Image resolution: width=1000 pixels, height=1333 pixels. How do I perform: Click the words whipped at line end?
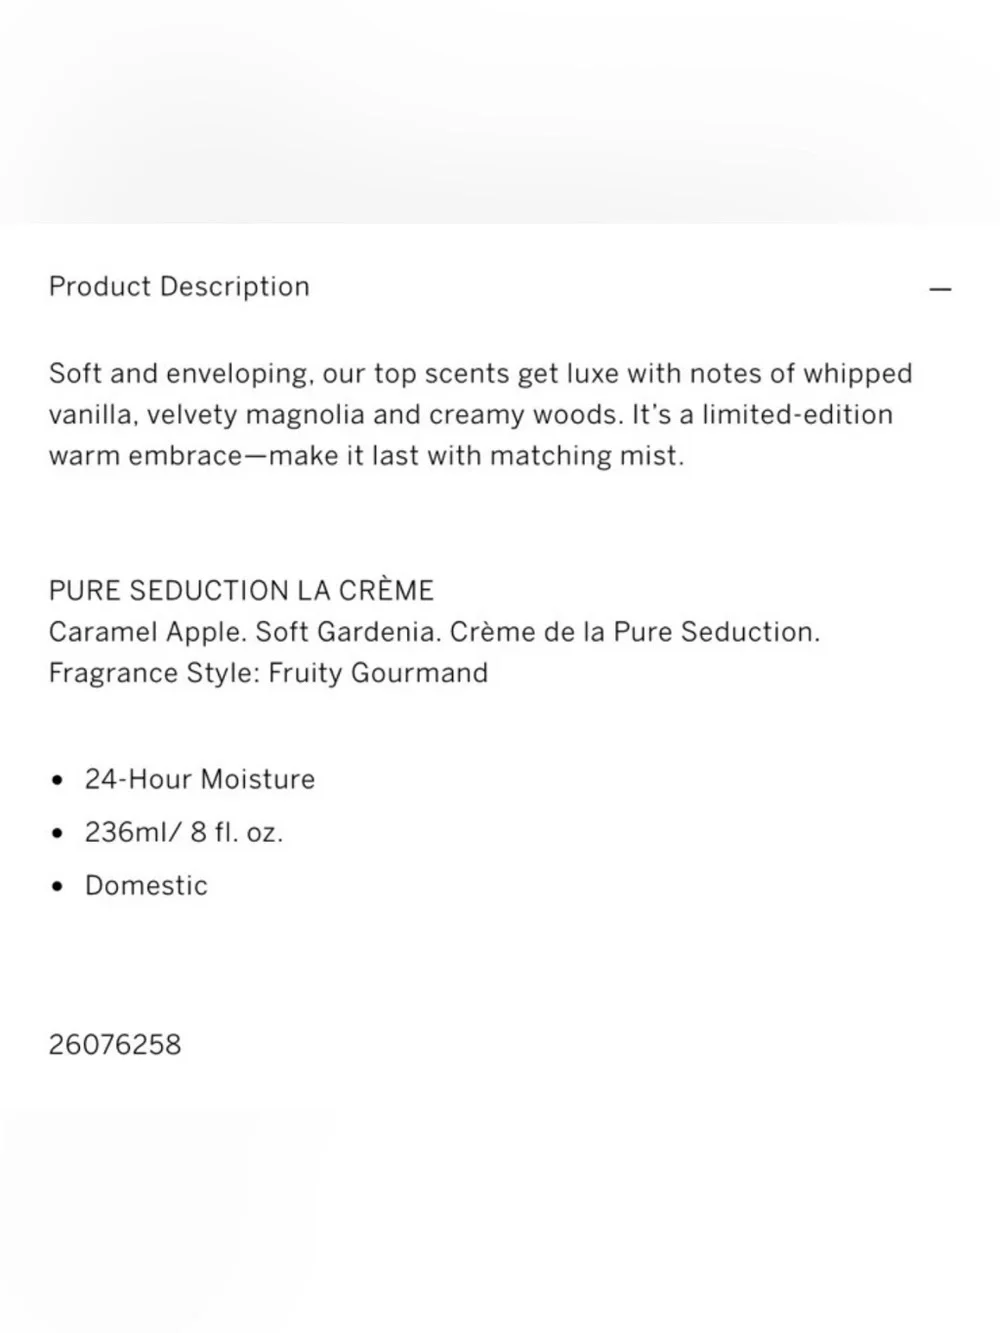858,374
